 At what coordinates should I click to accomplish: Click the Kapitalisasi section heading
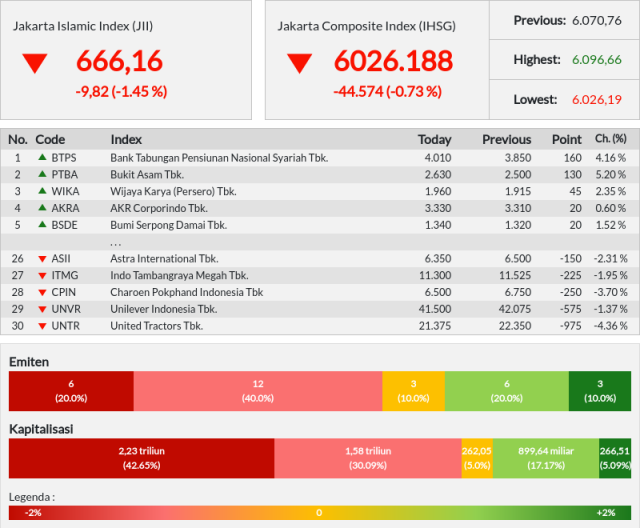point(41,429)
